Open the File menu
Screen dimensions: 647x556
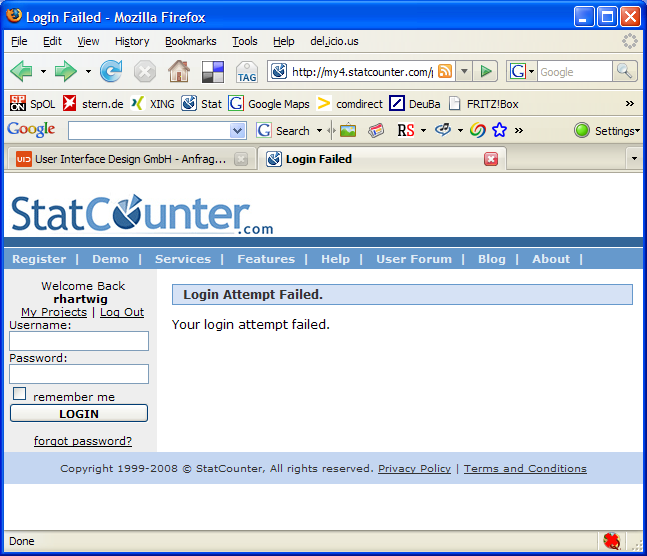pos(19,41)
